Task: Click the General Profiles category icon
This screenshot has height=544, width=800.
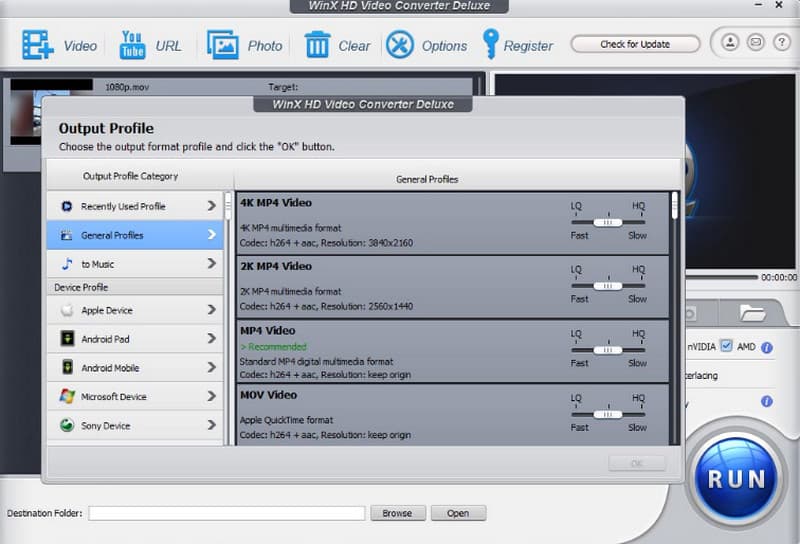Action: coord(66,235)
